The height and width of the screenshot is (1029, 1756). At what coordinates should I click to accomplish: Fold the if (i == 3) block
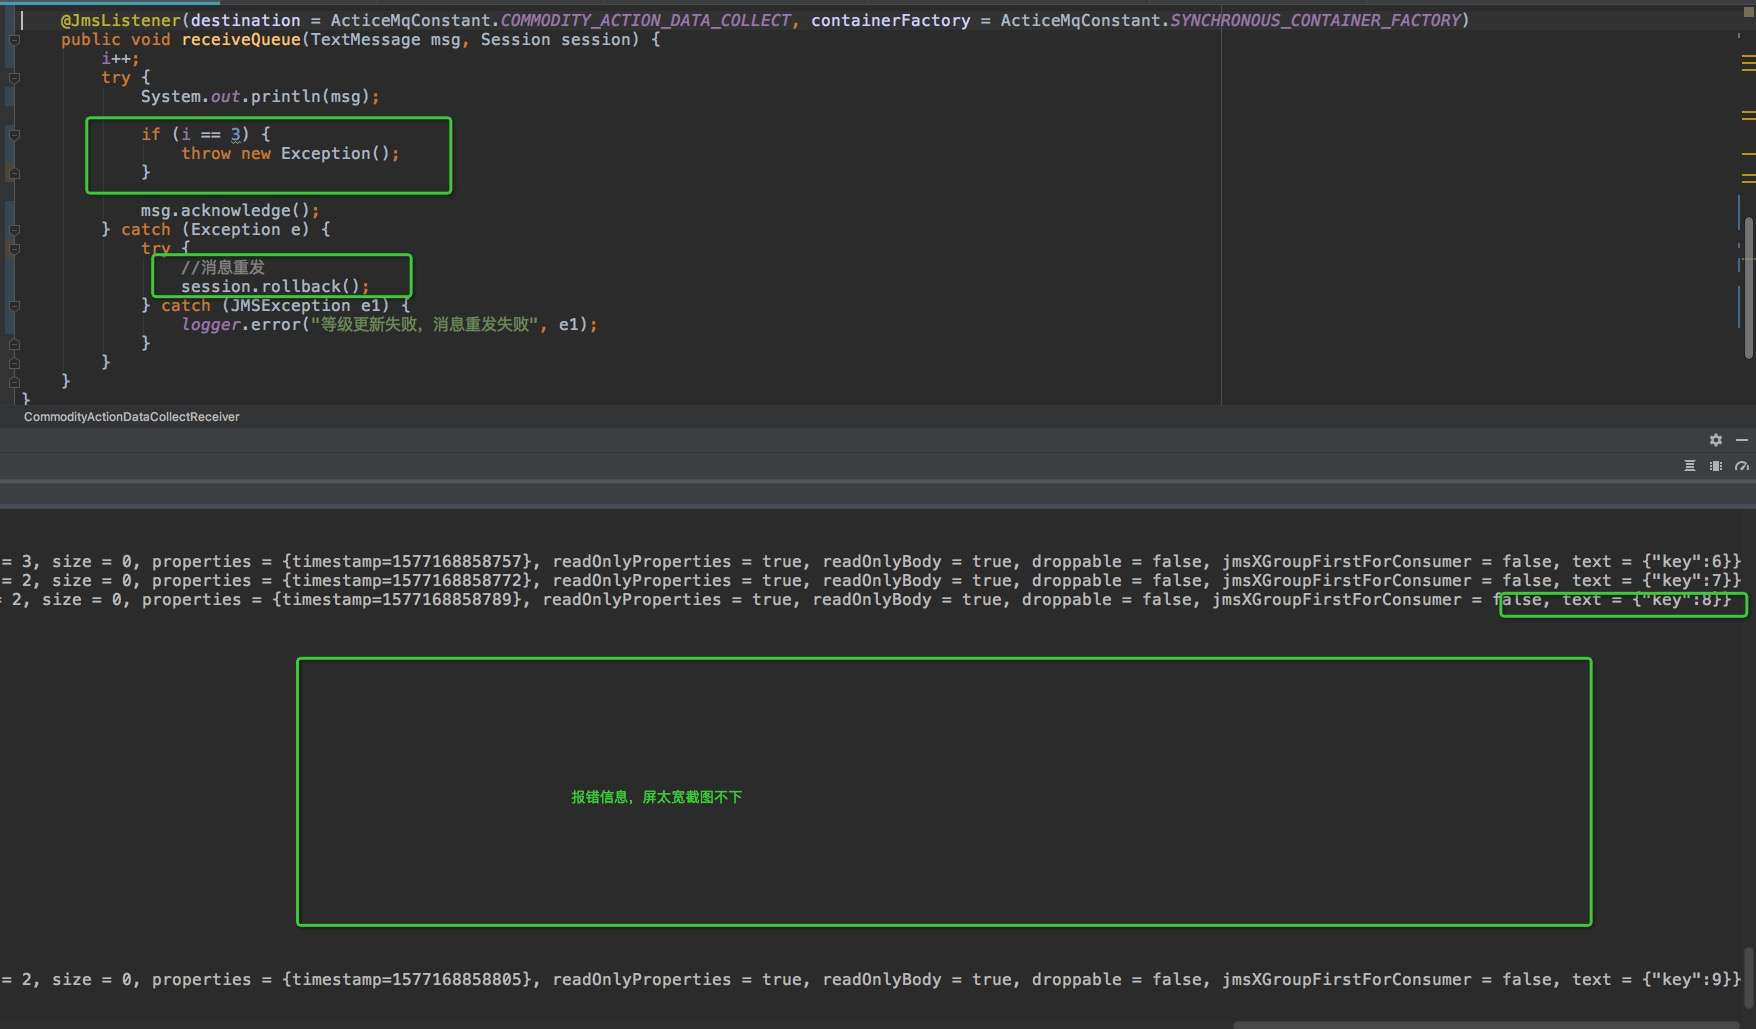click(x=14, y=135)
